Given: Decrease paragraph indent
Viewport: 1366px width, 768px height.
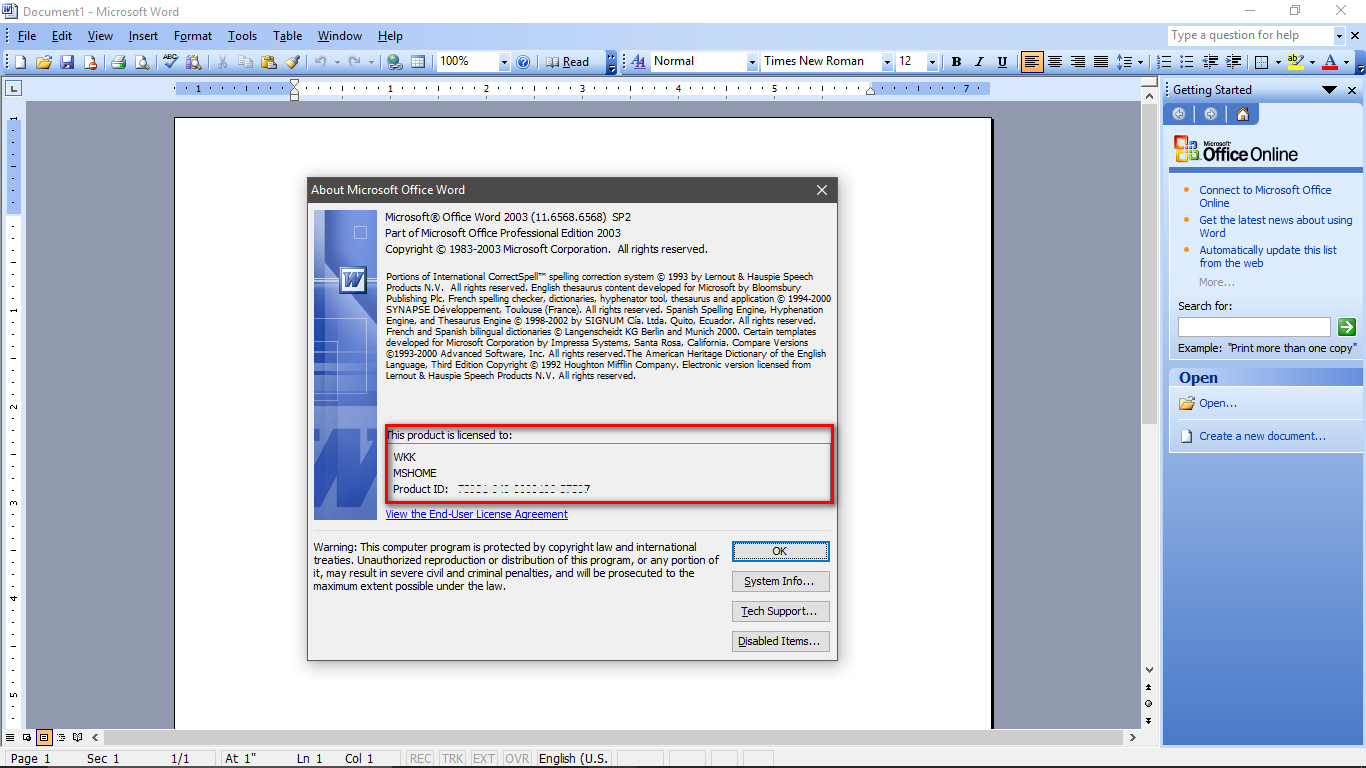Looking at the screenshot, I should (1210, 62).
